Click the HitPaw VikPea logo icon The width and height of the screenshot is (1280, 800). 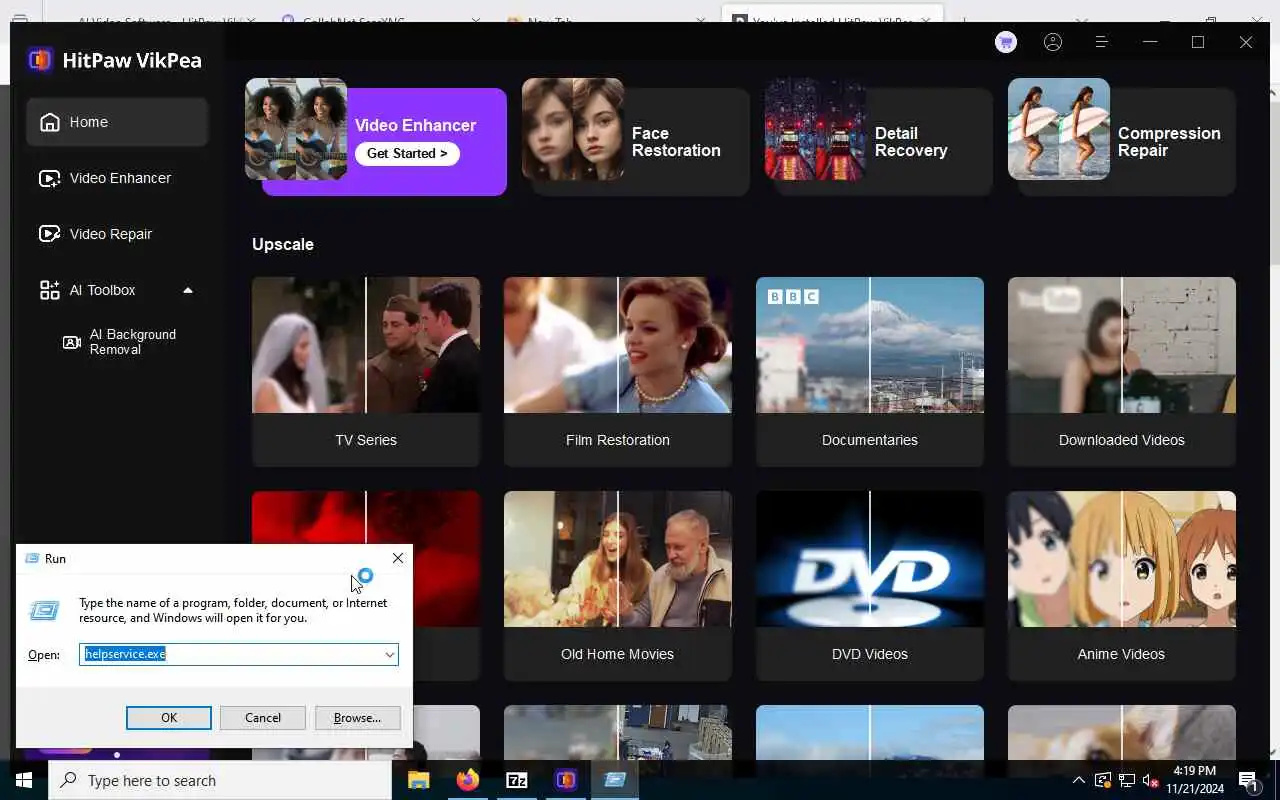40,60
